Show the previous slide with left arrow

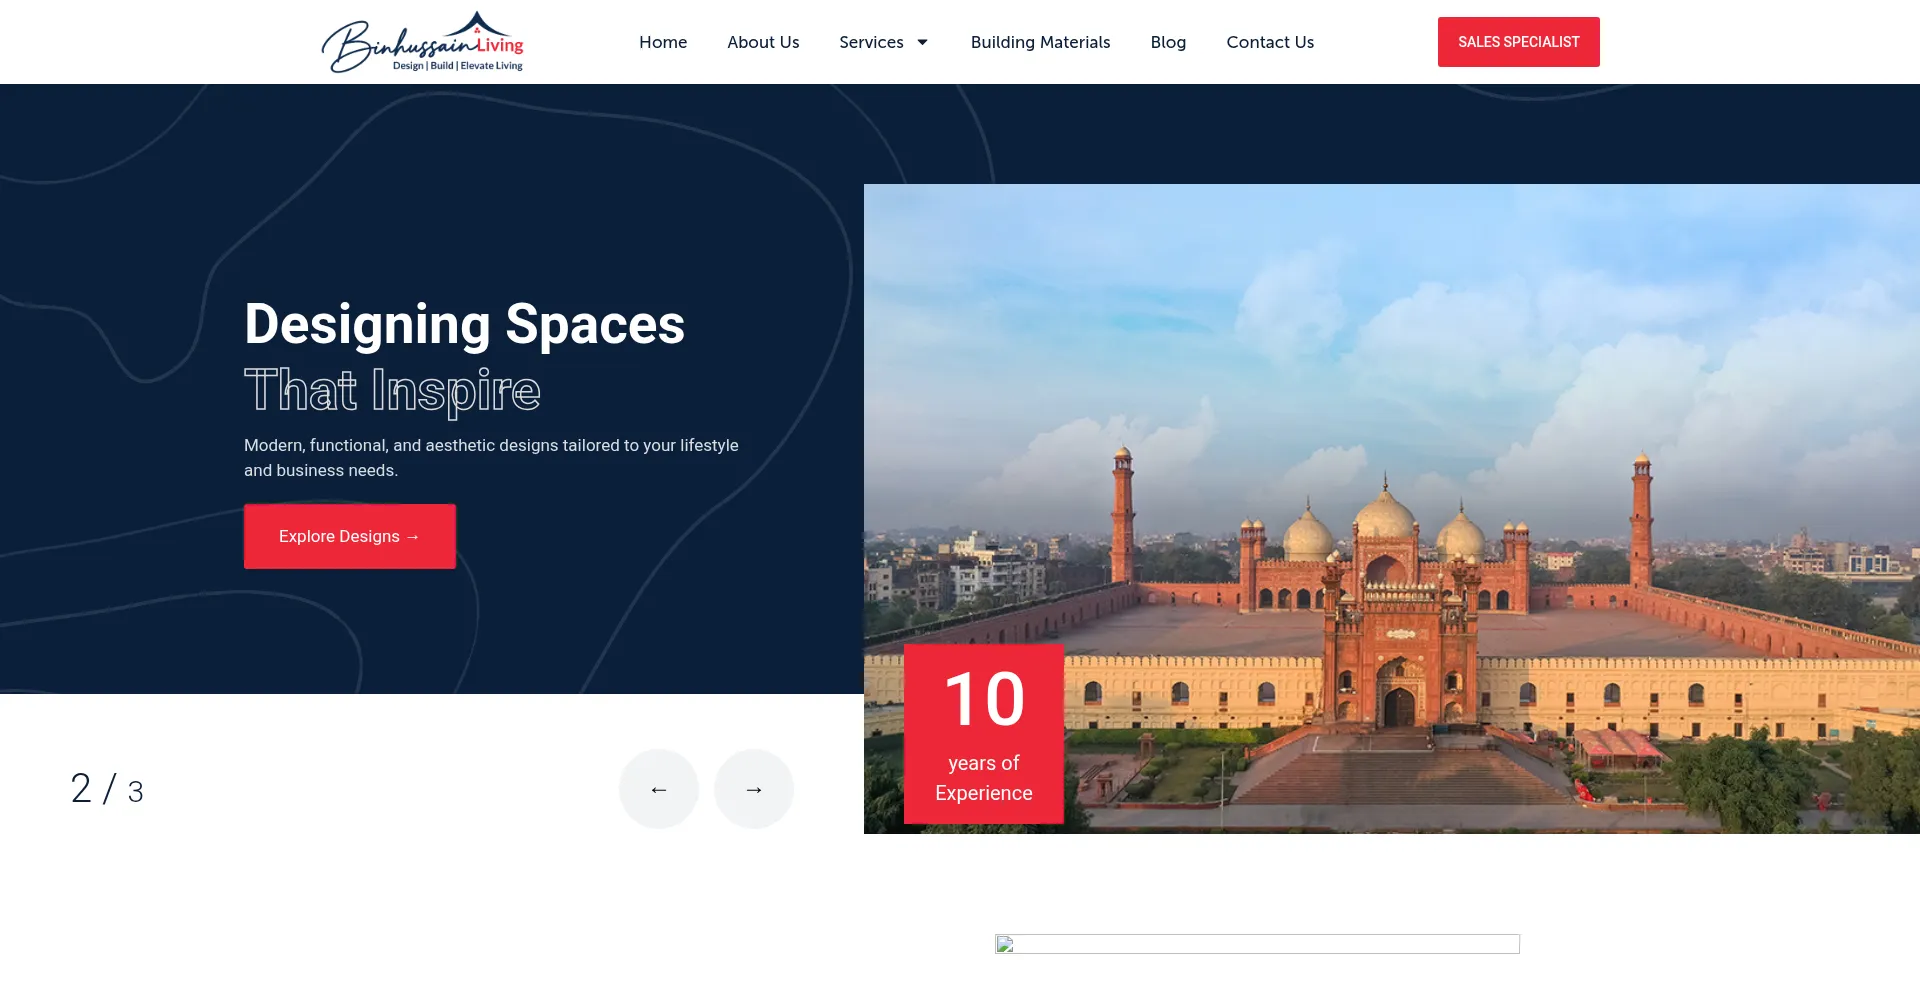[x=659, y=789]
